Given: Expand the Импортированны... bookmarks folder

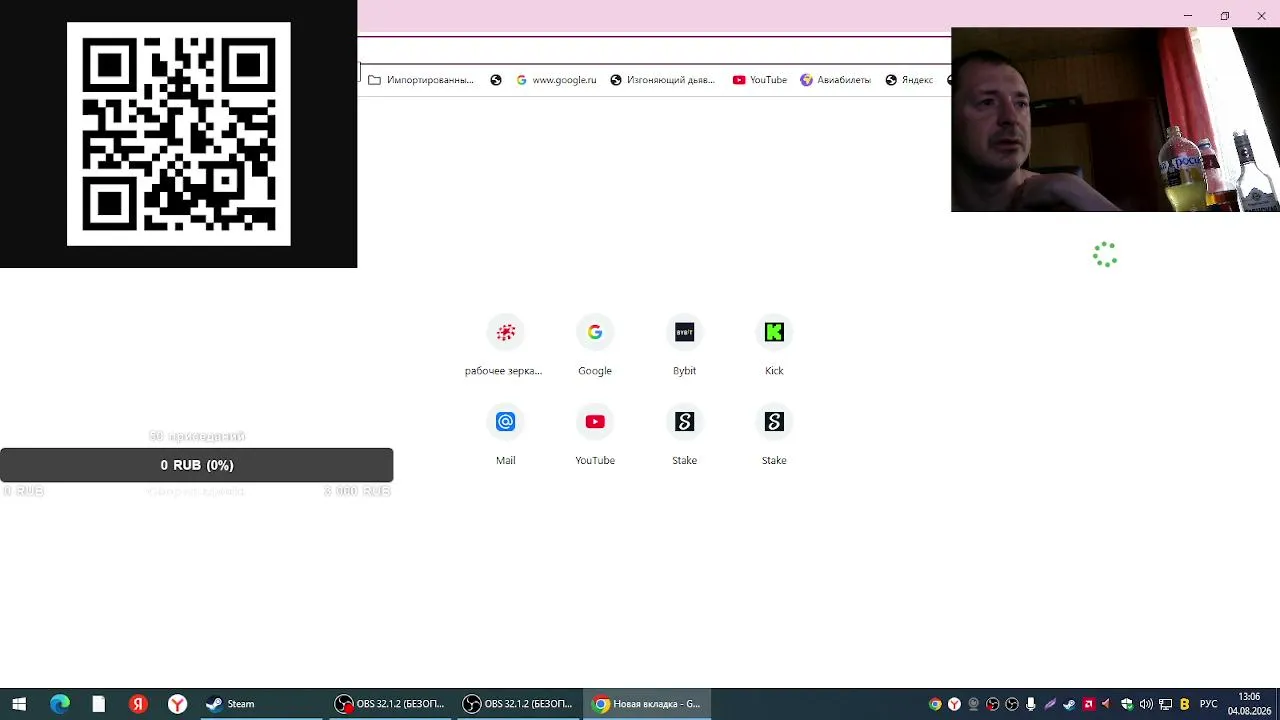Looking at the screenshot, I should (x=421, y=80).
